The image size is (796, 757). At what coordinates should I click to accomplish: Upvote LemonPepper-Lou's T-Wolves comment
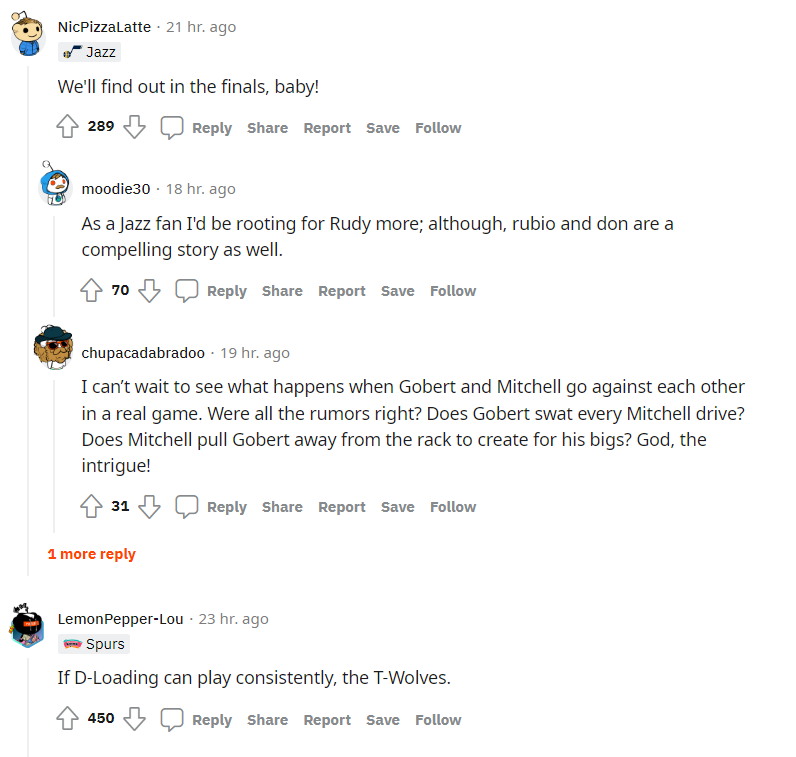68,719
